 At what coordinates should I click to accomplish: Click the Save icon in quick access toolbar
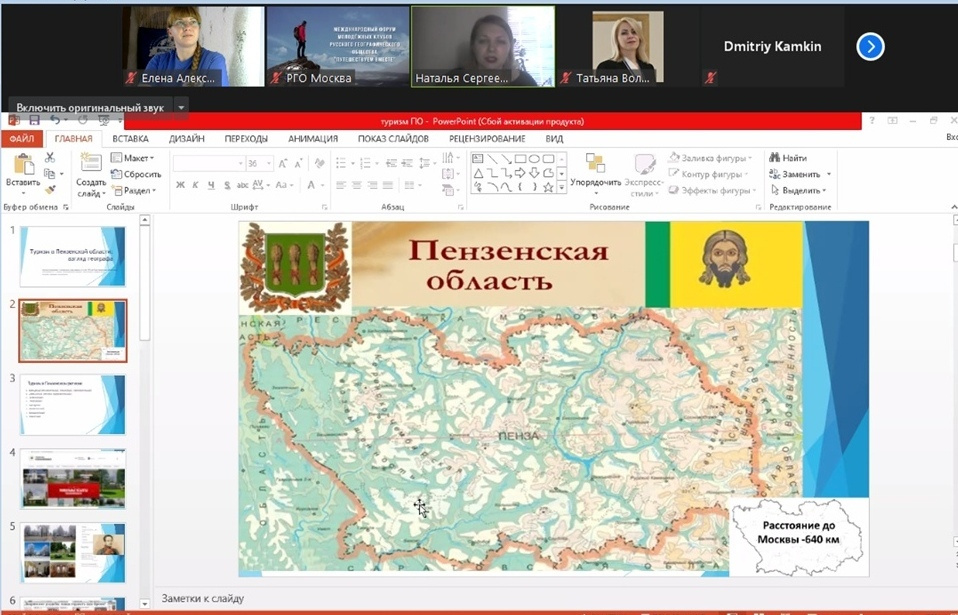[x=34, y=121]
